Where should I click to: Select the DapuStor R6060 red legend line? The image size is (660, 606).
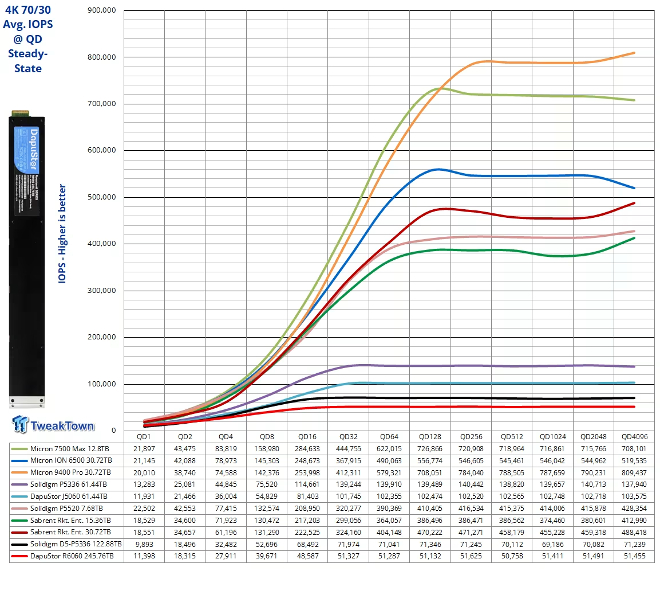point(19,556)
